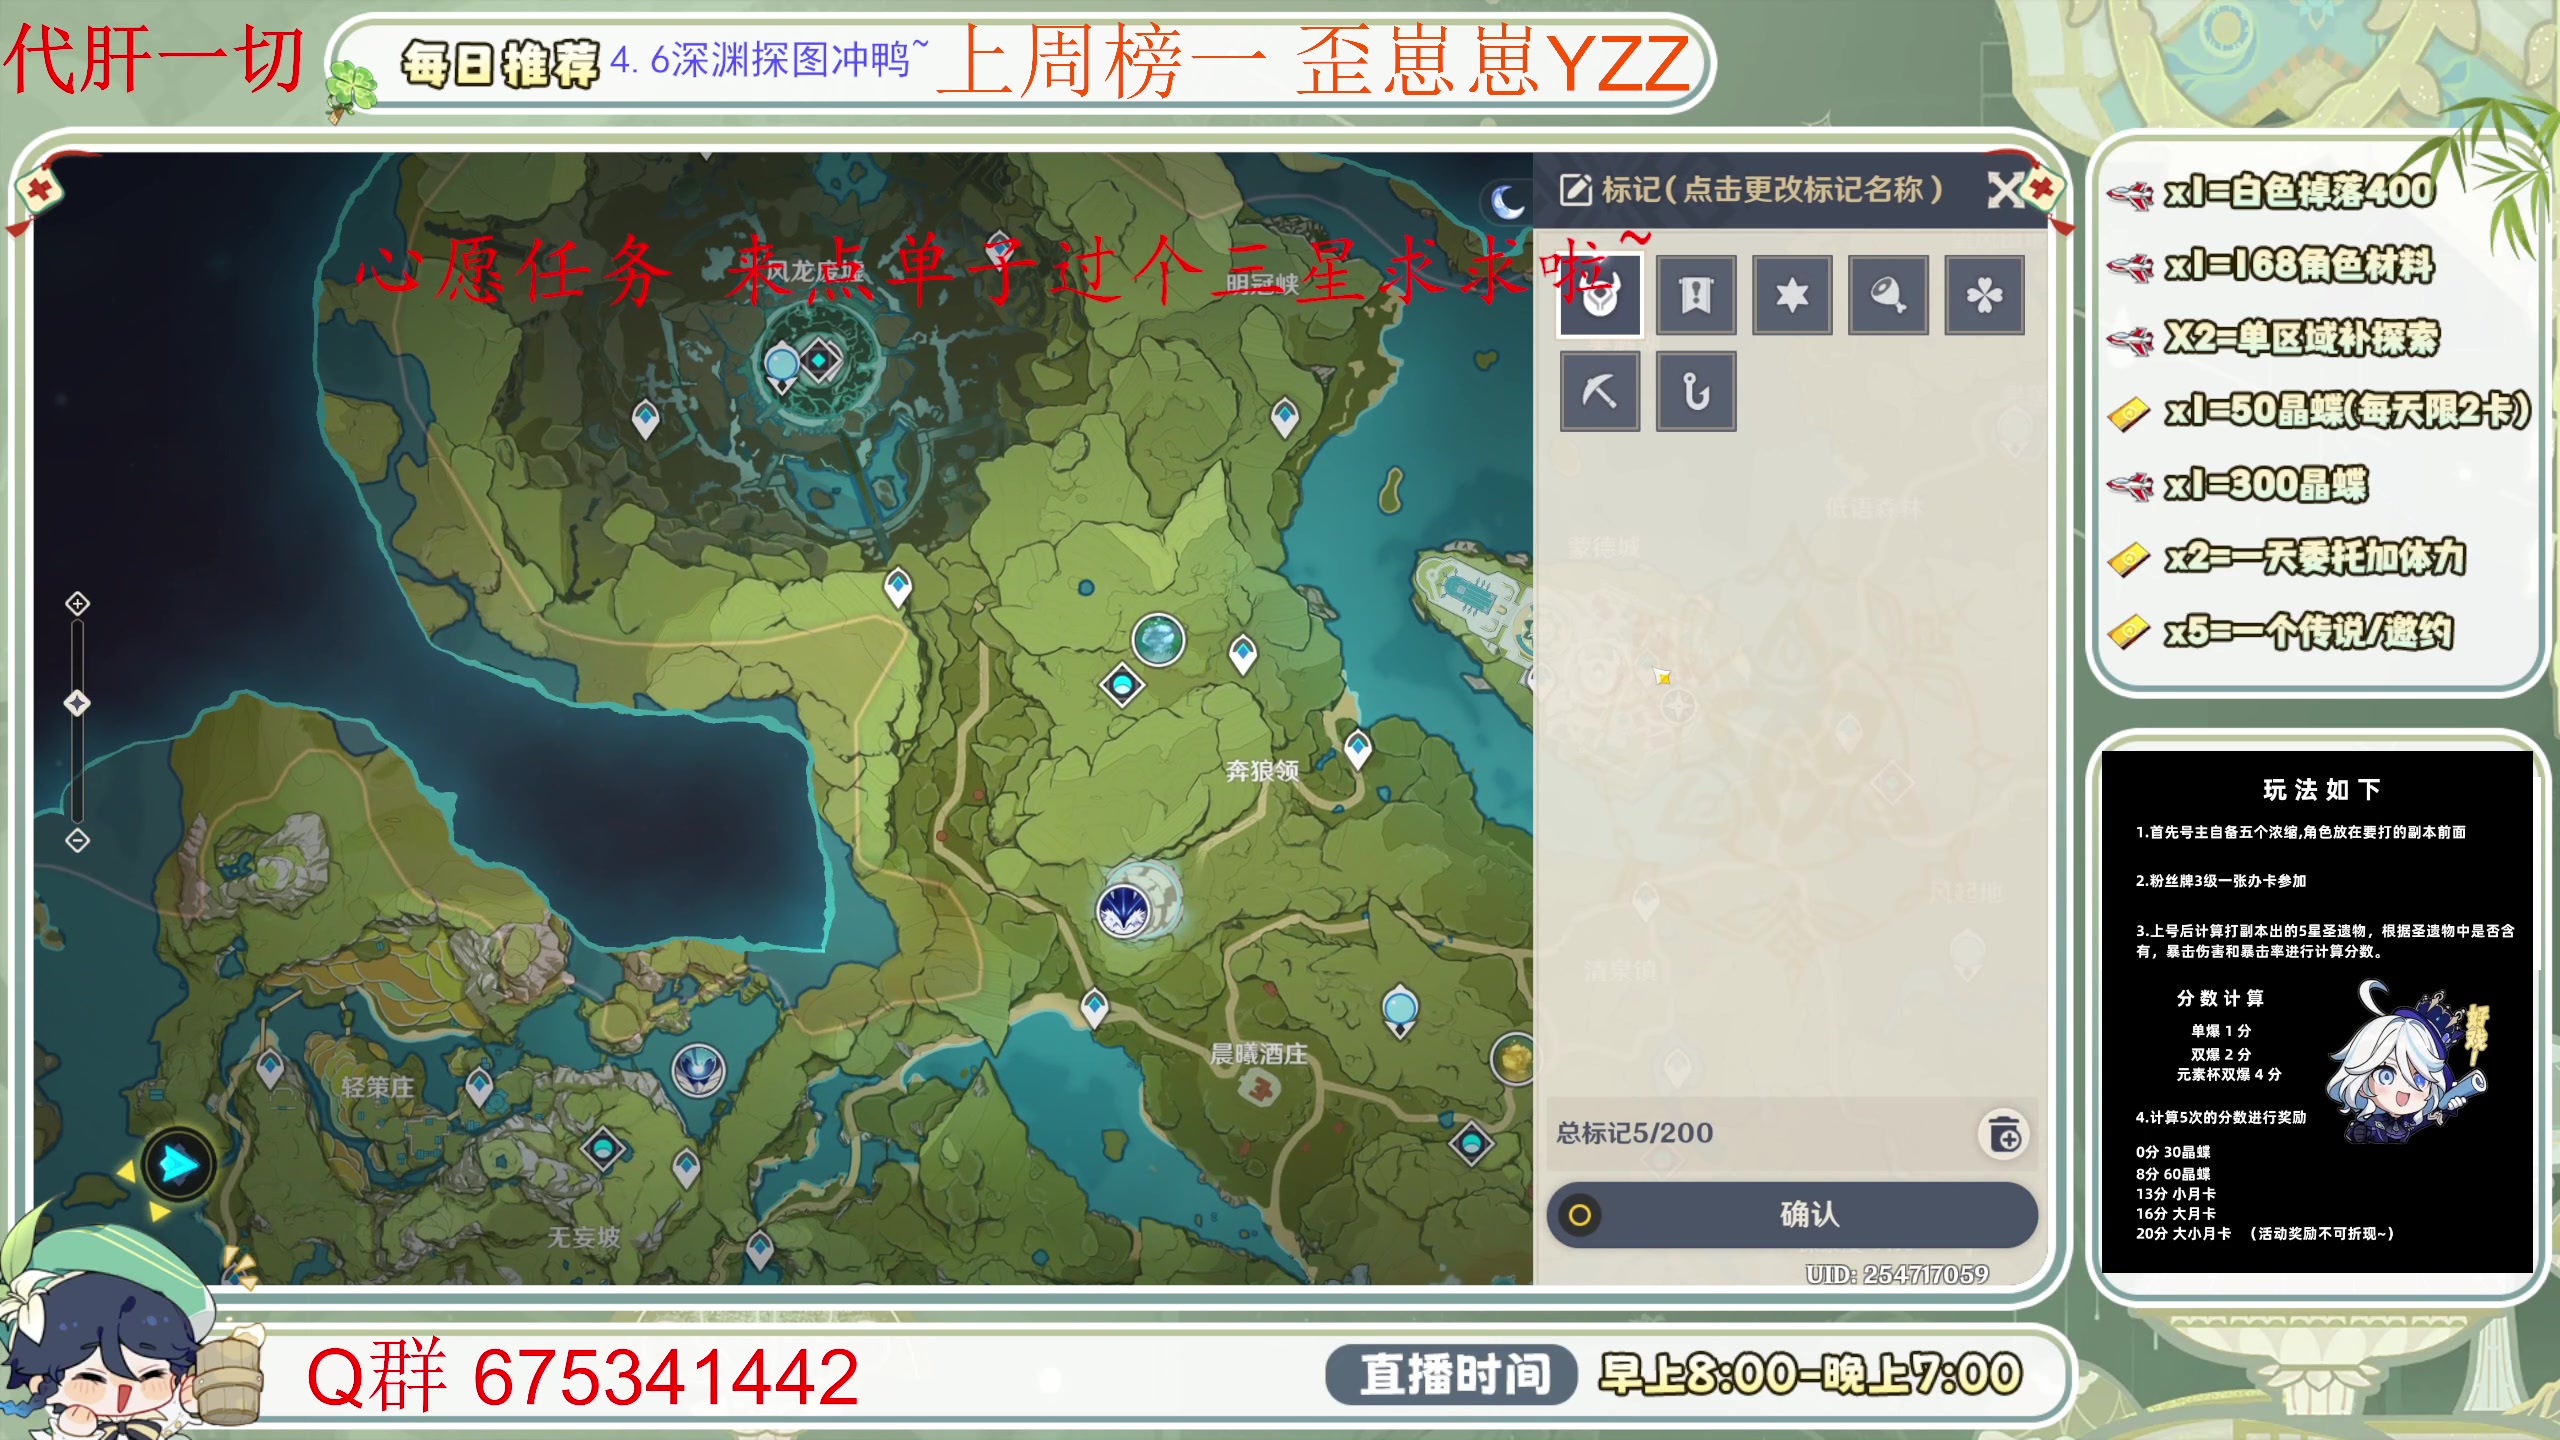Select waypoint right of Anemo boss icon
2560x1440 pixels.
(1243, 656)
